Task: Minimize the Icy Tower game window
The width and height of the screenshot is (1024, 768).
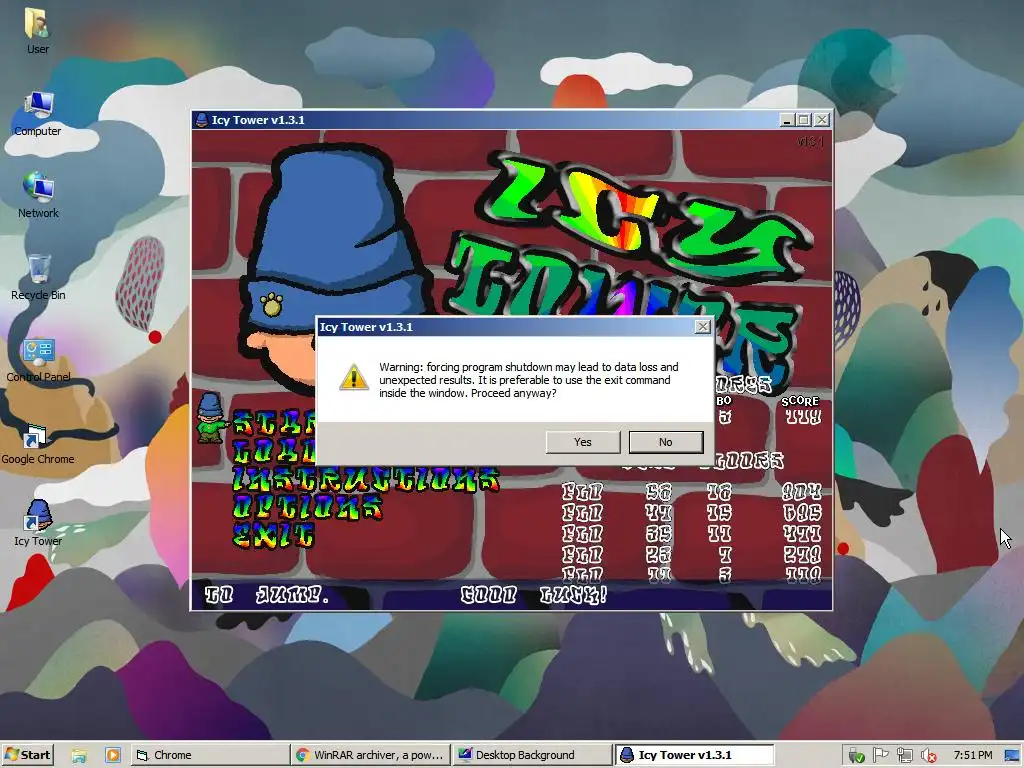Action: tap(788, 120)
